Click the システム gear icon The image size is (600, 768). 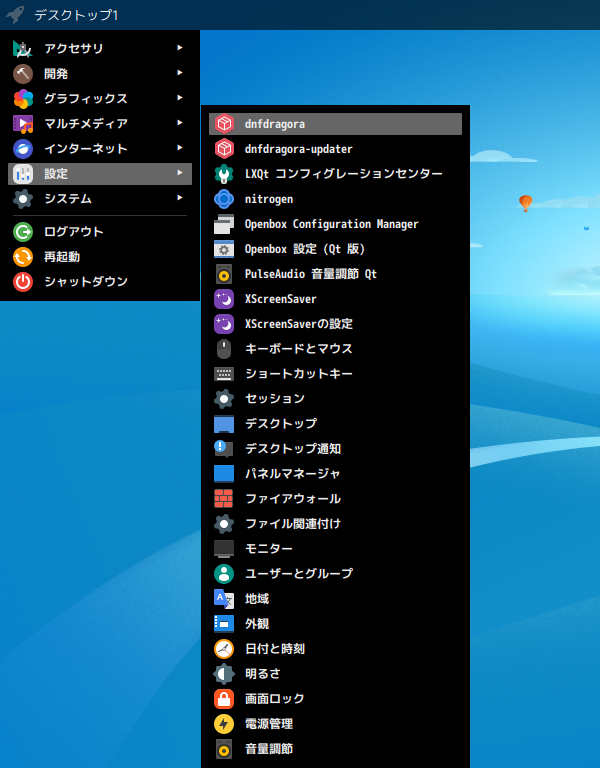pos(23,199)
